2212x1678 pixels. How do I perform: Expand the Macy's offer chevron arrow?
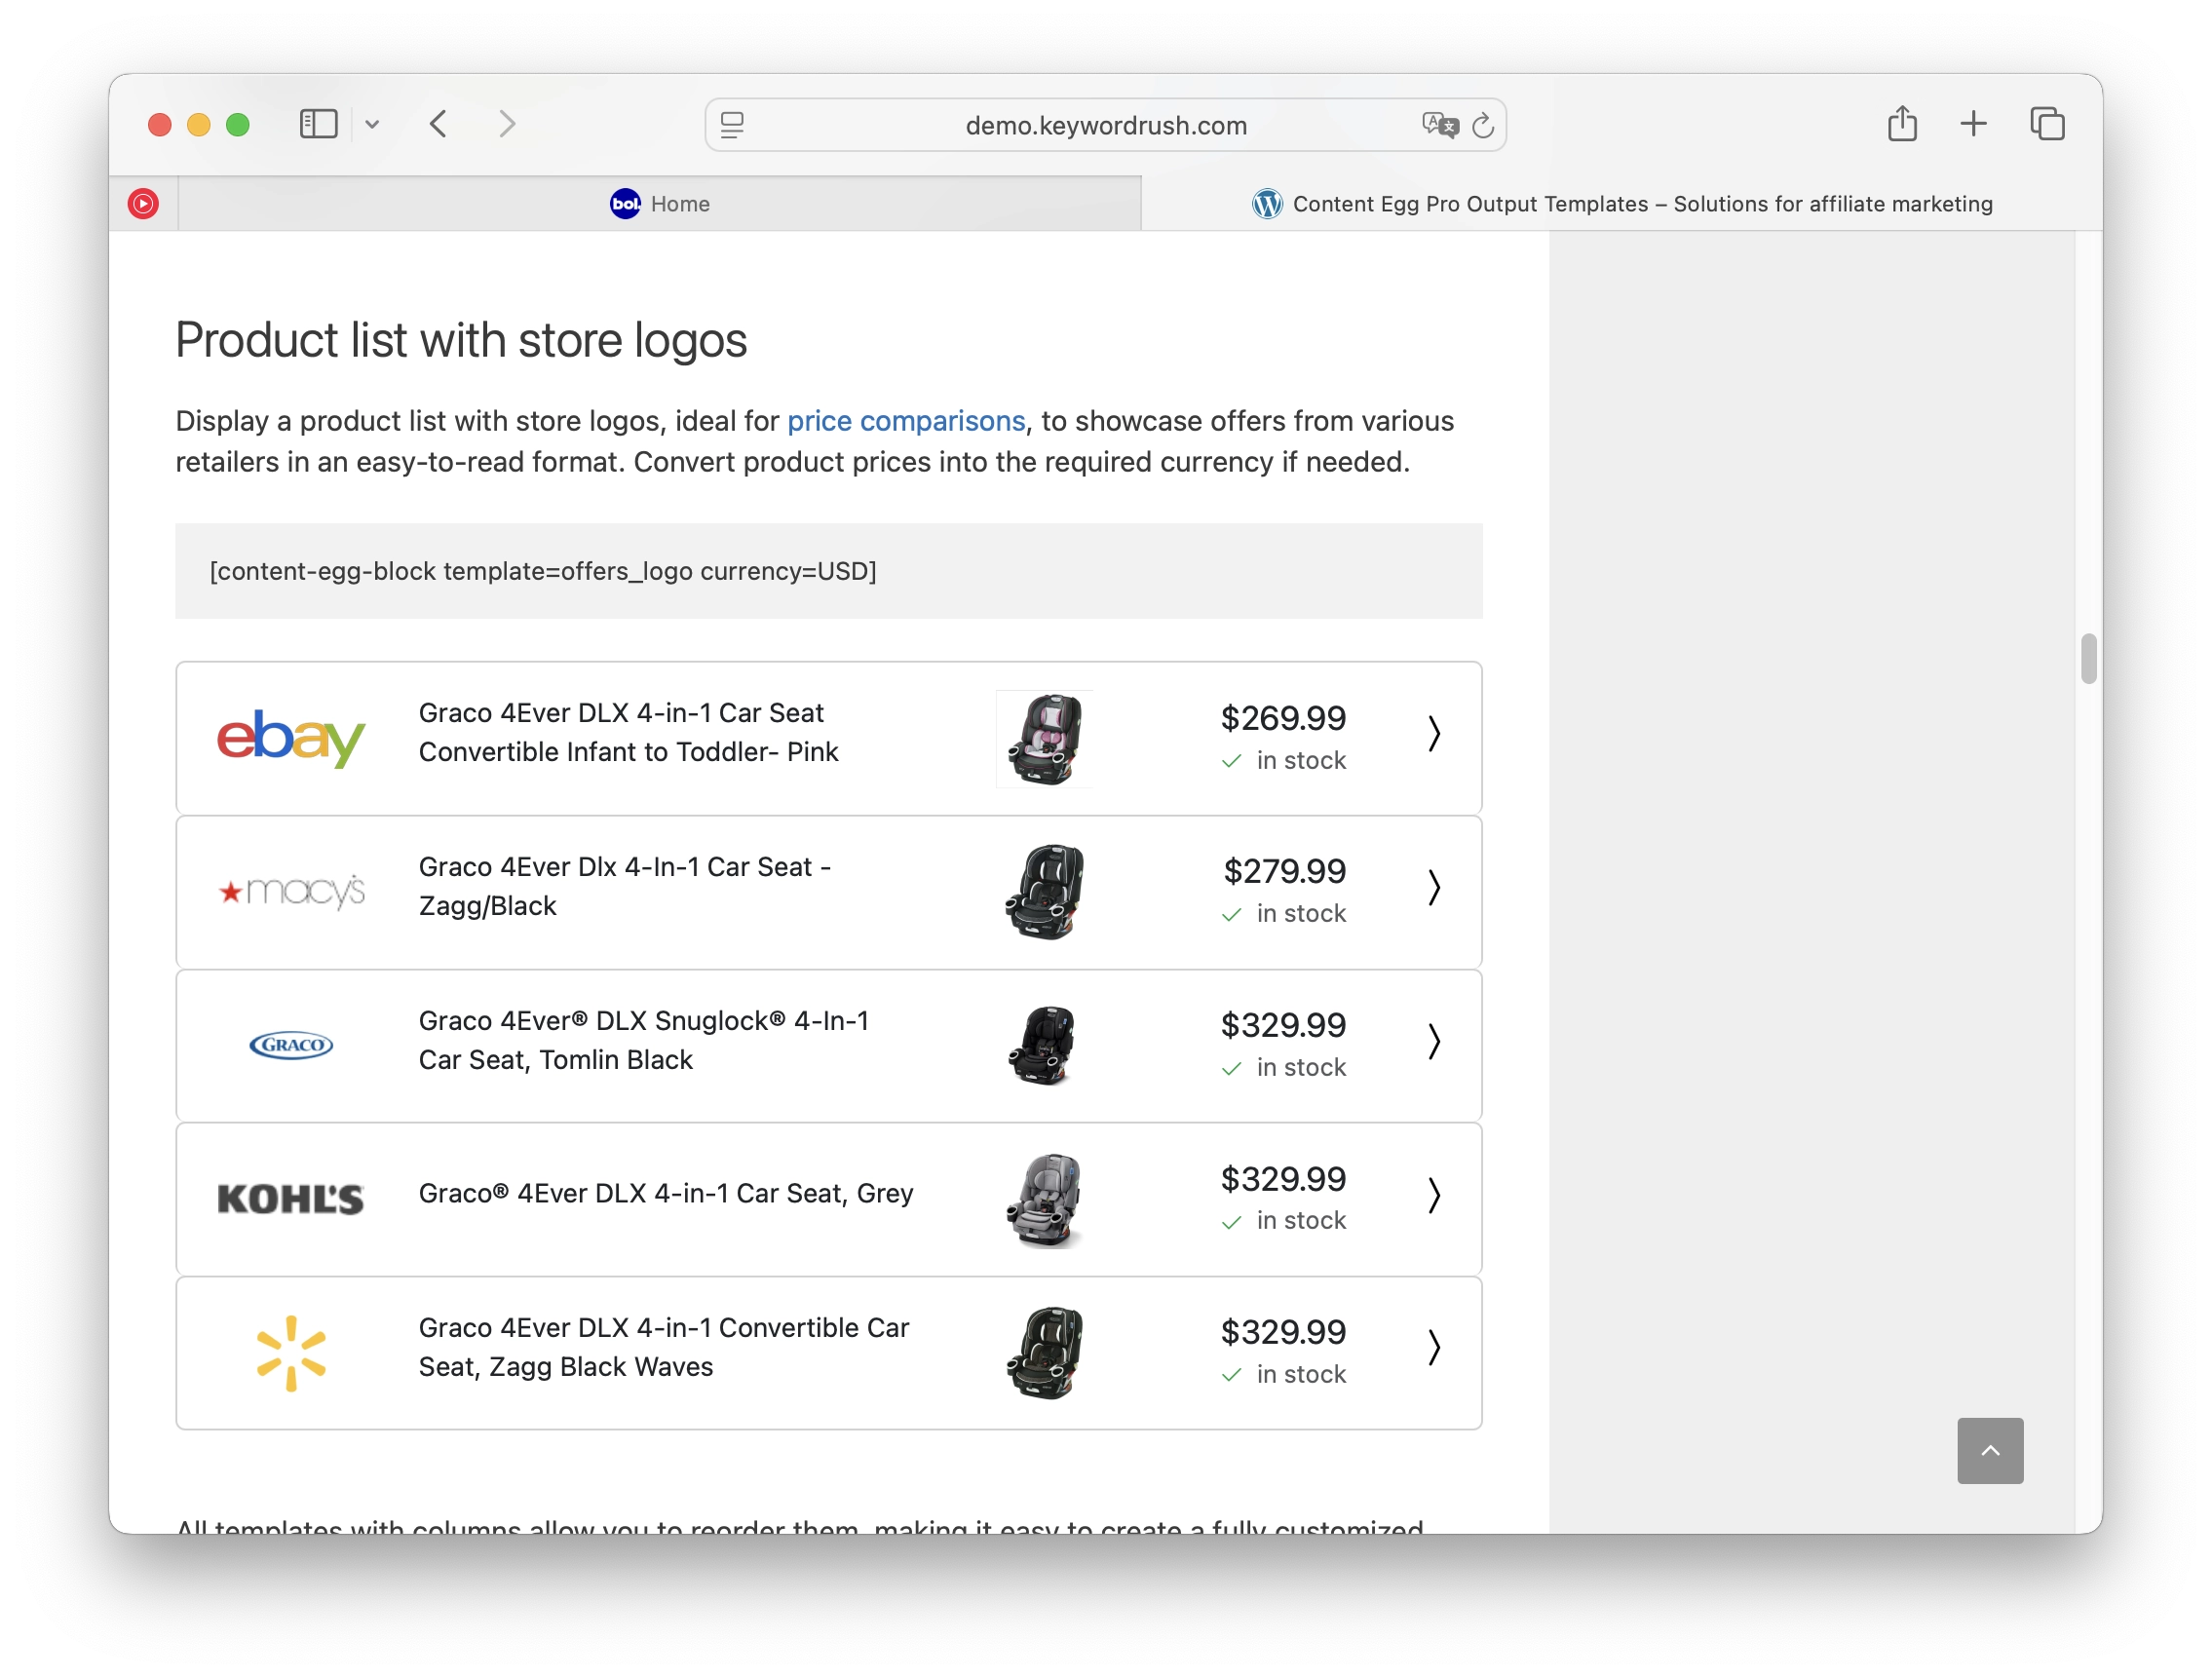pos(1434,887)
